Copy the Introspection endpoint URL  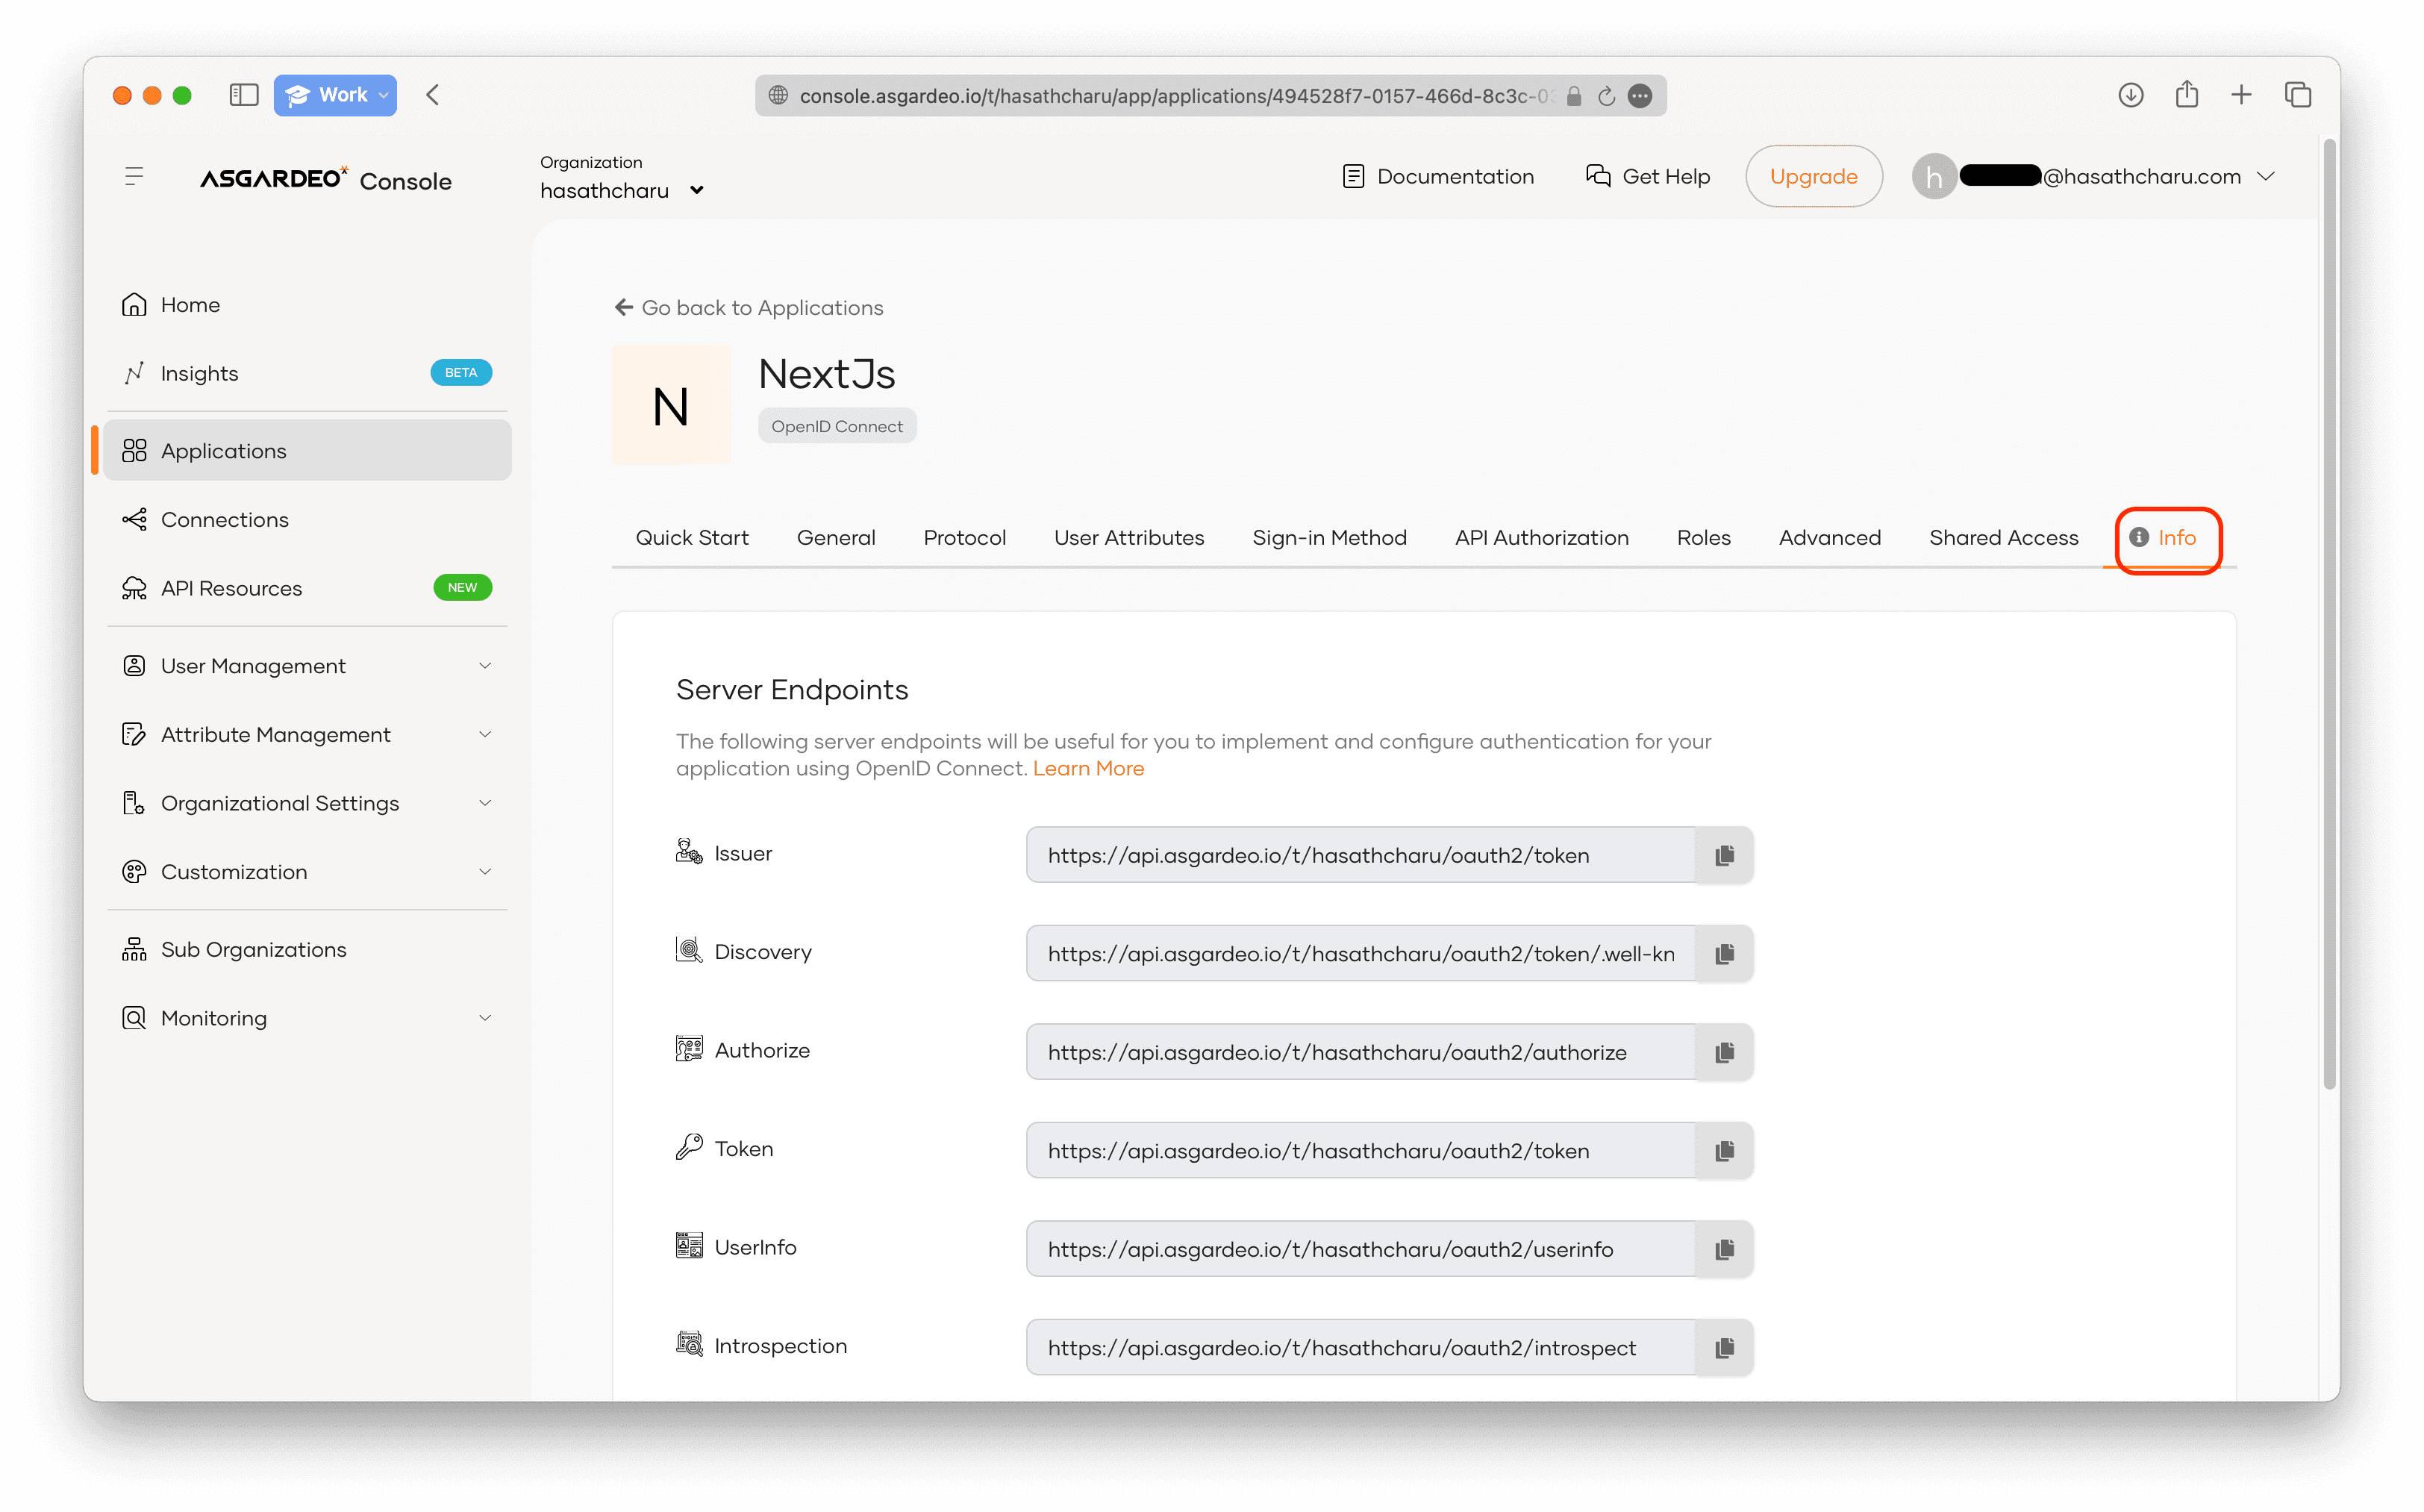(1724, 1347)
